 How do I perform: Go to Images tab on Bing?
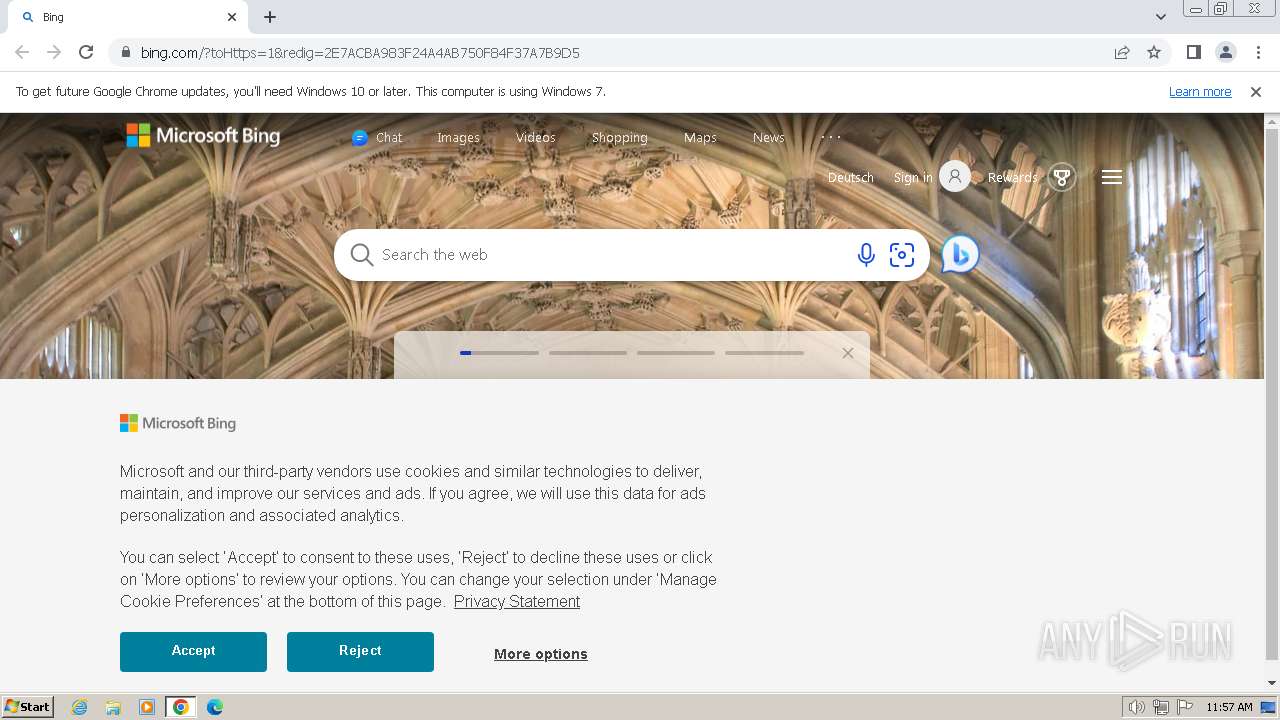click(x=458, y=138)
